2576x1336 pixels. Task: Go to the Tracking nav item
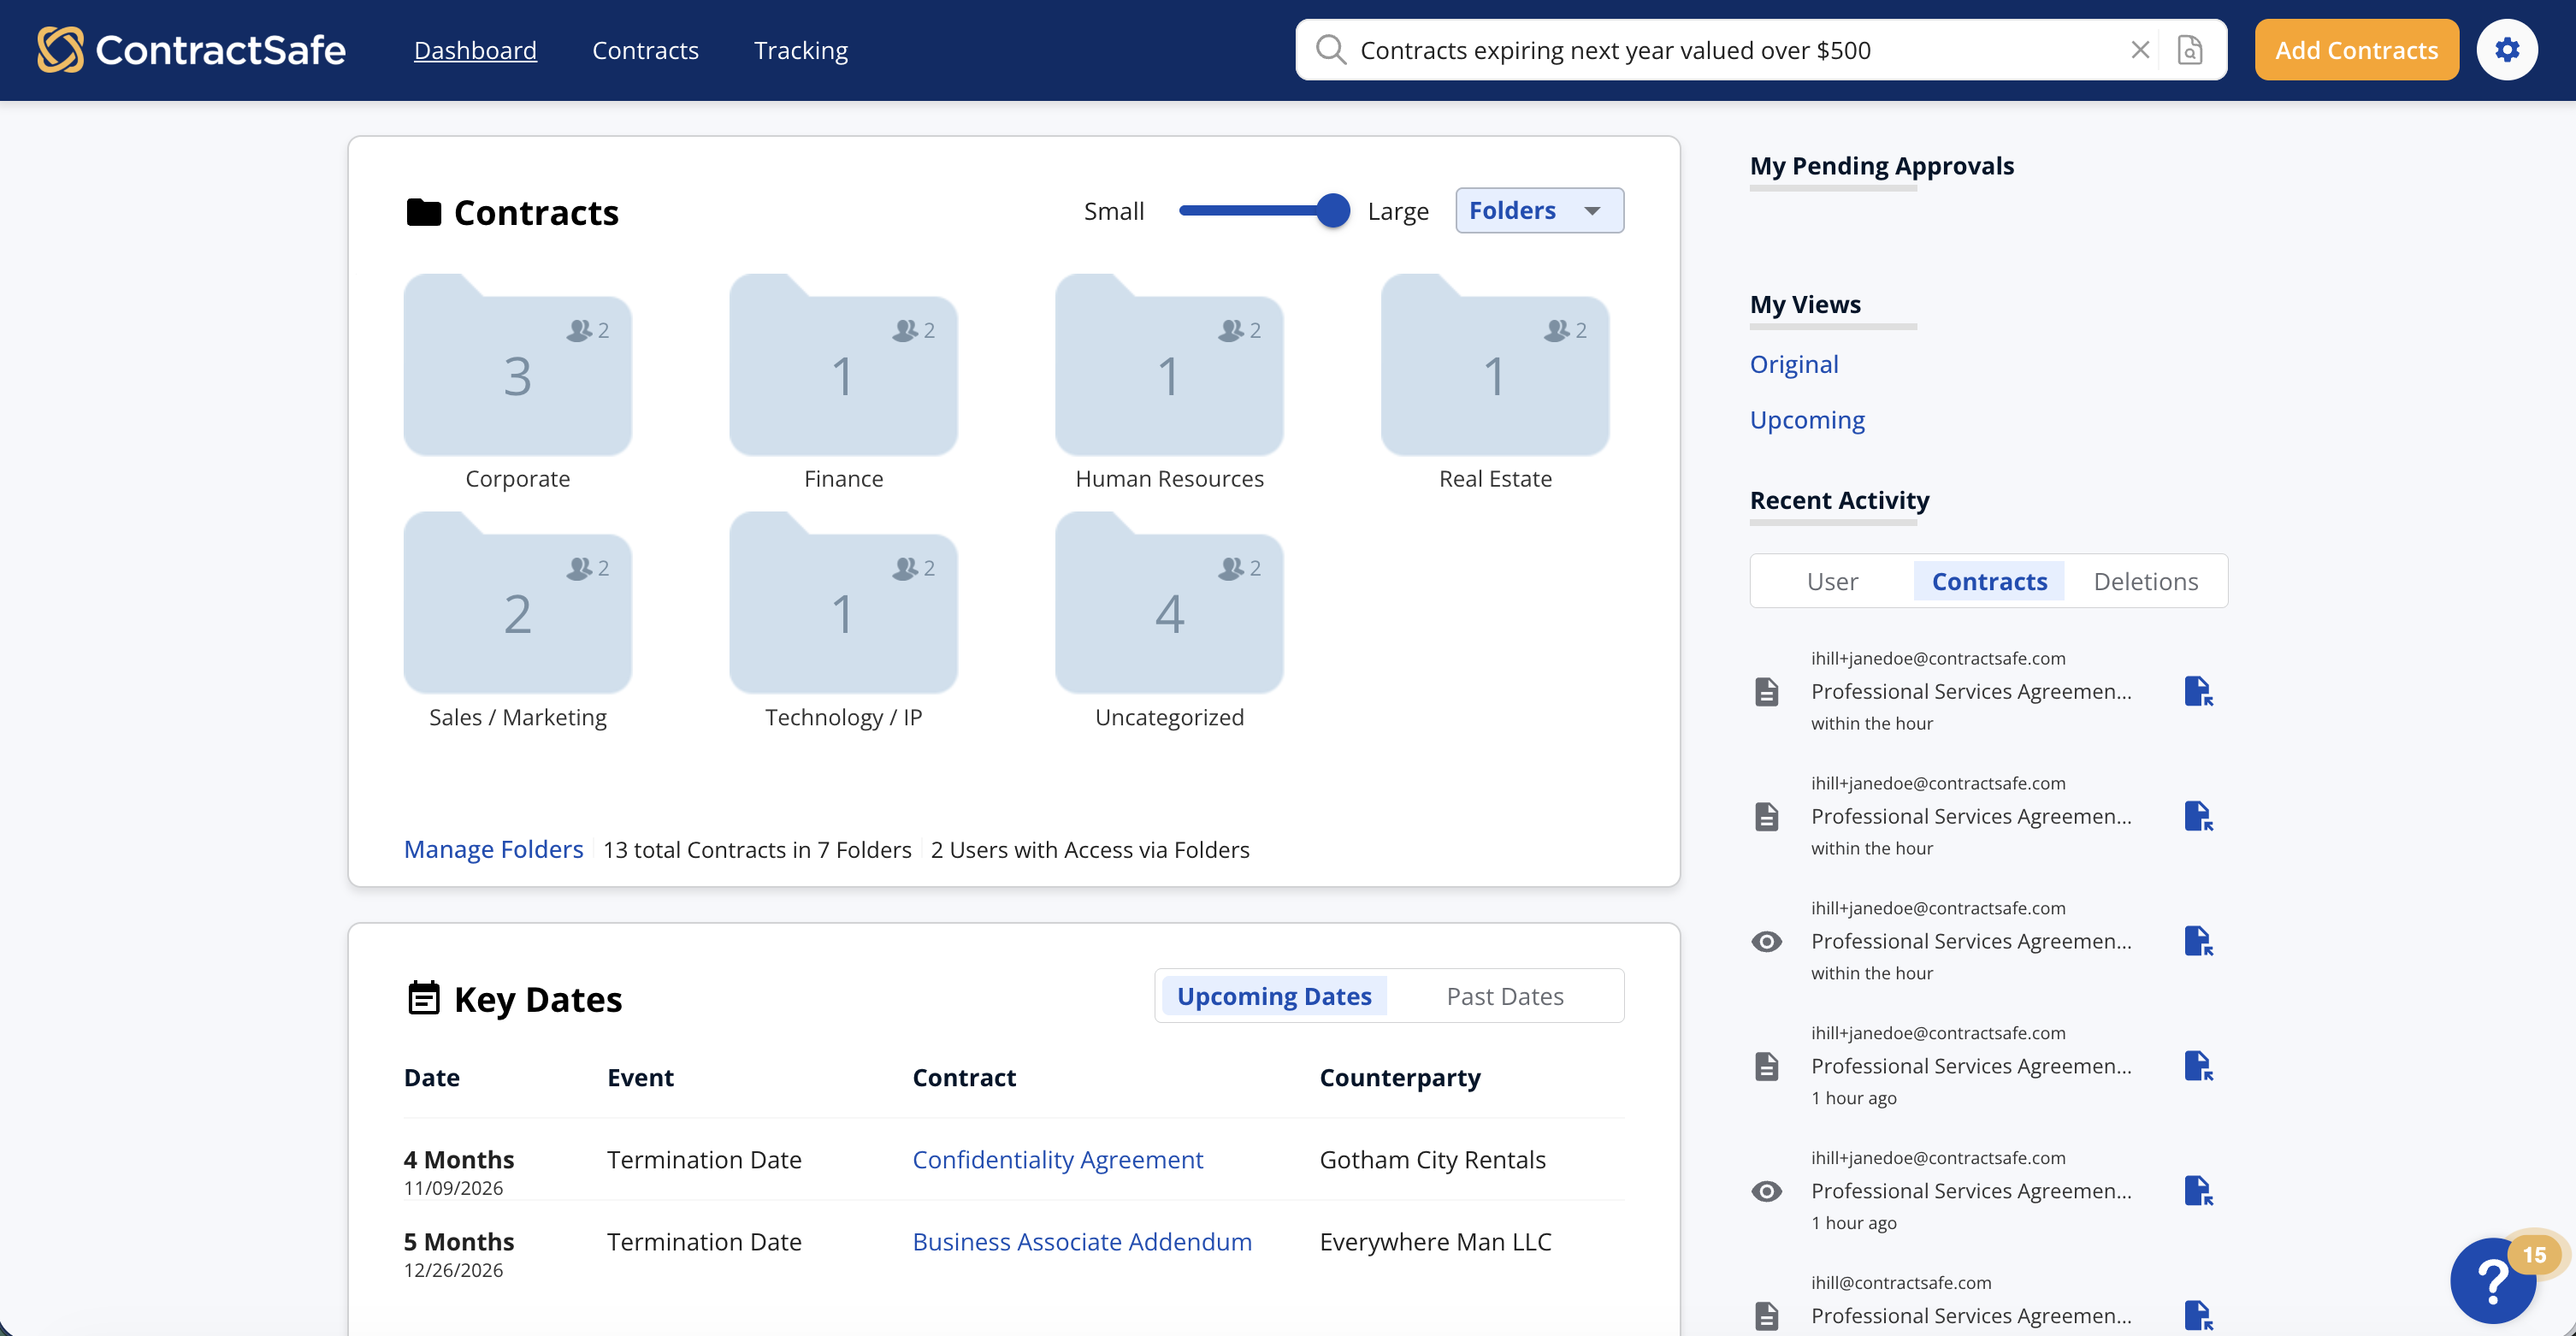(x=801, y=50)
